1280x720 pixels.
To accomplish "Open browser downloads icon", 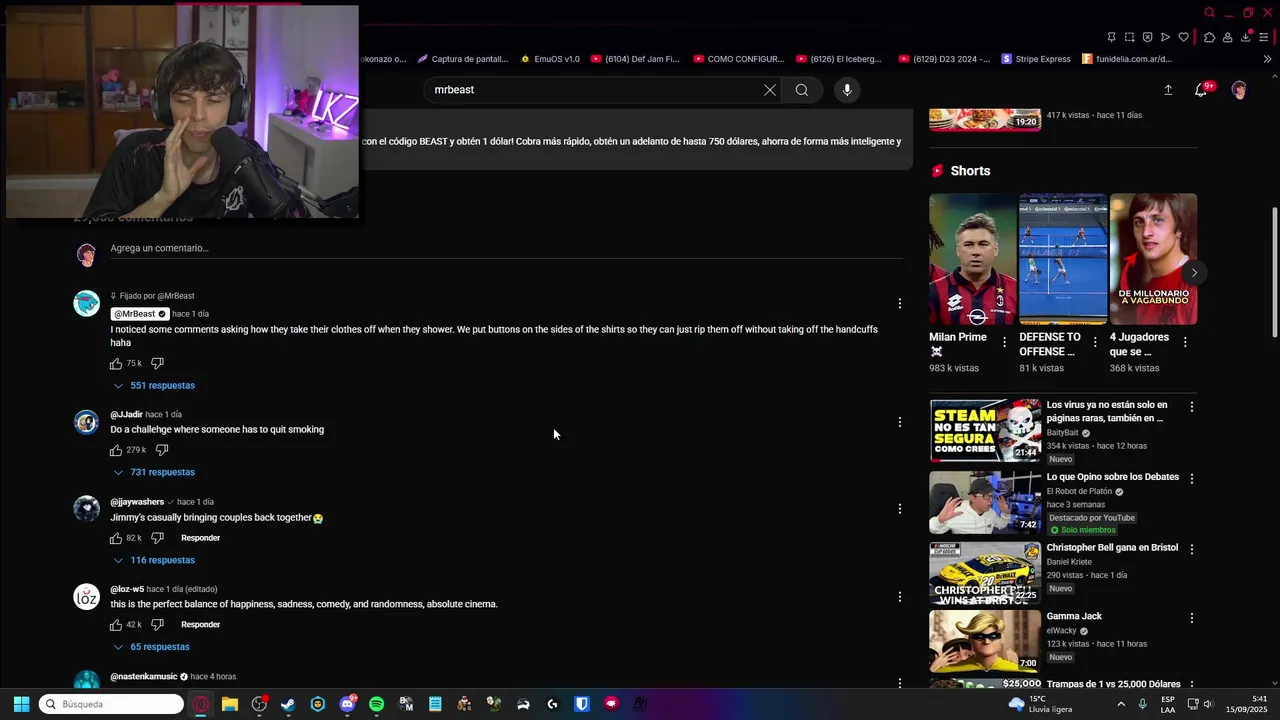I will [x=1246, y=37].
